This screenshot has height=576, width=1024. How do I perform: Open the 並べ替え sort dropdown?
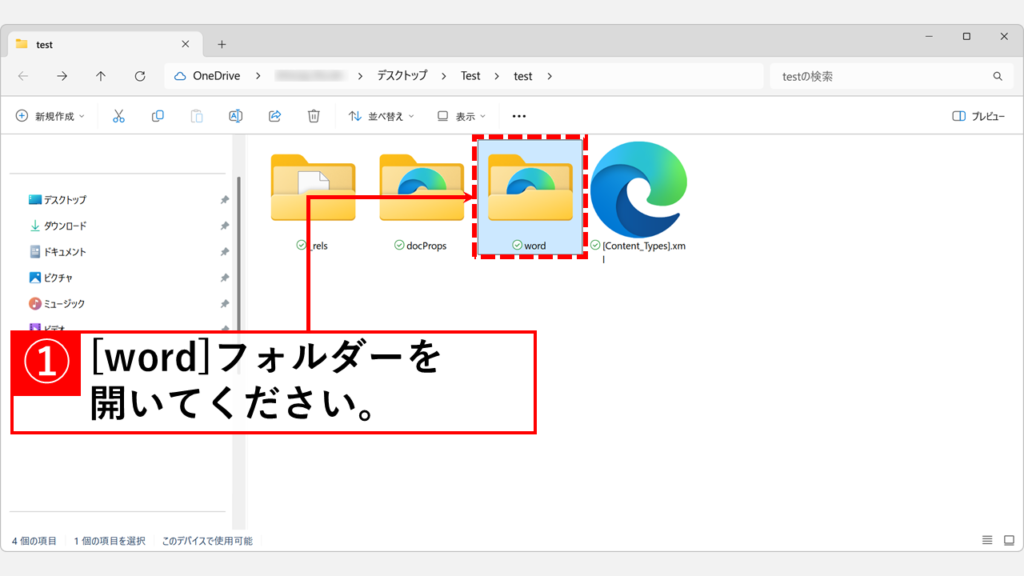click(381, 116)
